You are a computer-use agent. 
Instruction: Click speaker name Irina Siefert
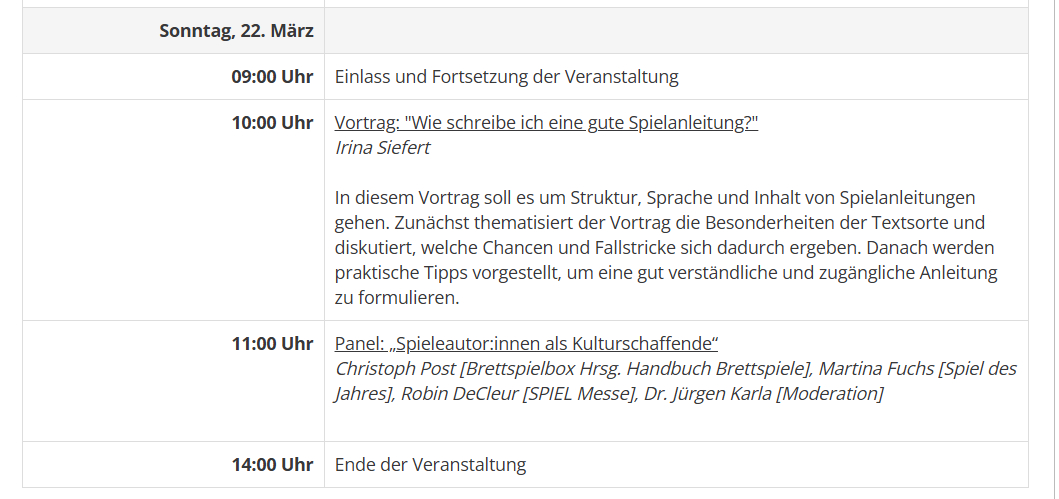click(x=383, y=148)
